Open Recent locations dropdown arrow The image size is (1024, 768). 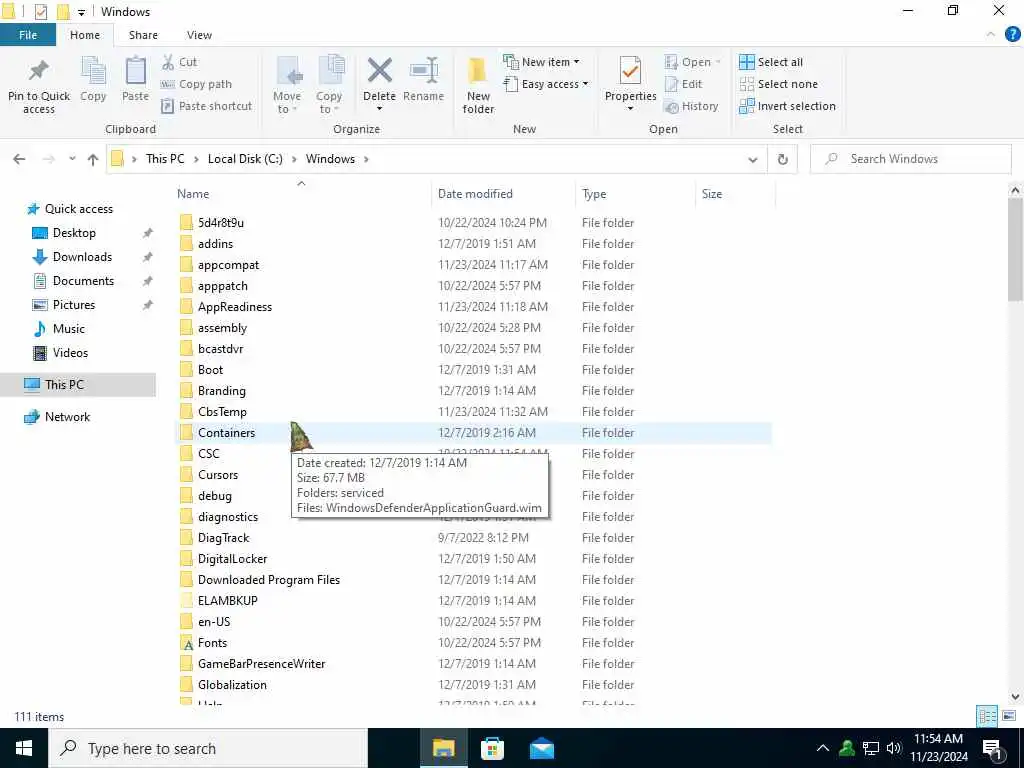point(72,159)
